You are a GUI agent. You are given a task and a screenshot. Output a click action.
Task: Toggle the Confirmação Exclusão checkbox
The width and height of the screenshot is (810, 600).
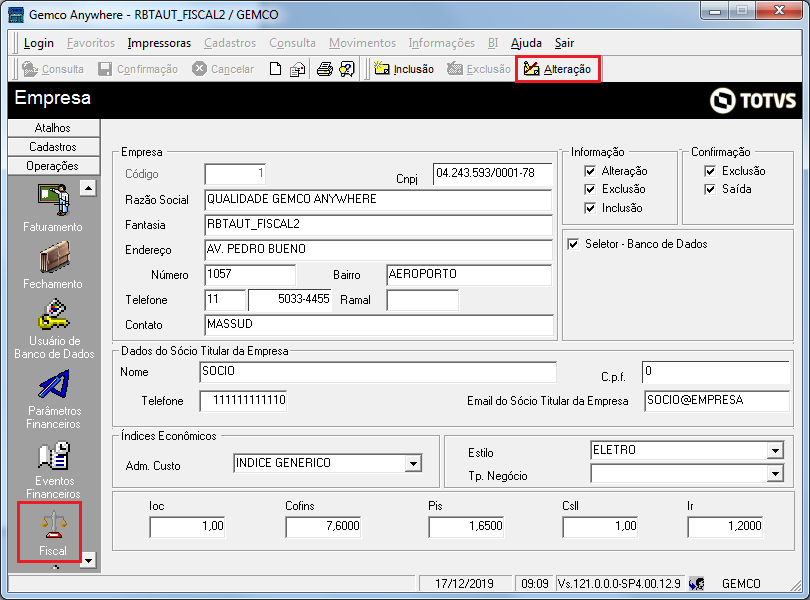click(710, 171)
